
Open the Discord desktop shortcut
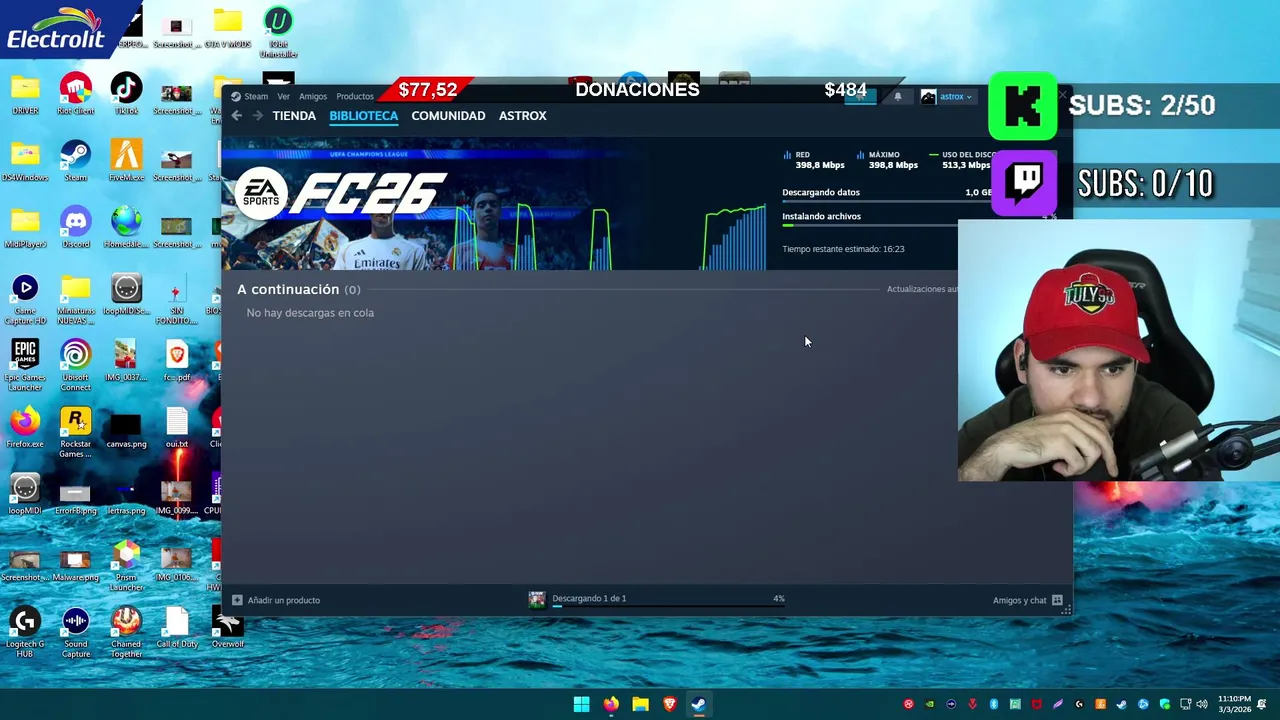(x=75, y=227)
